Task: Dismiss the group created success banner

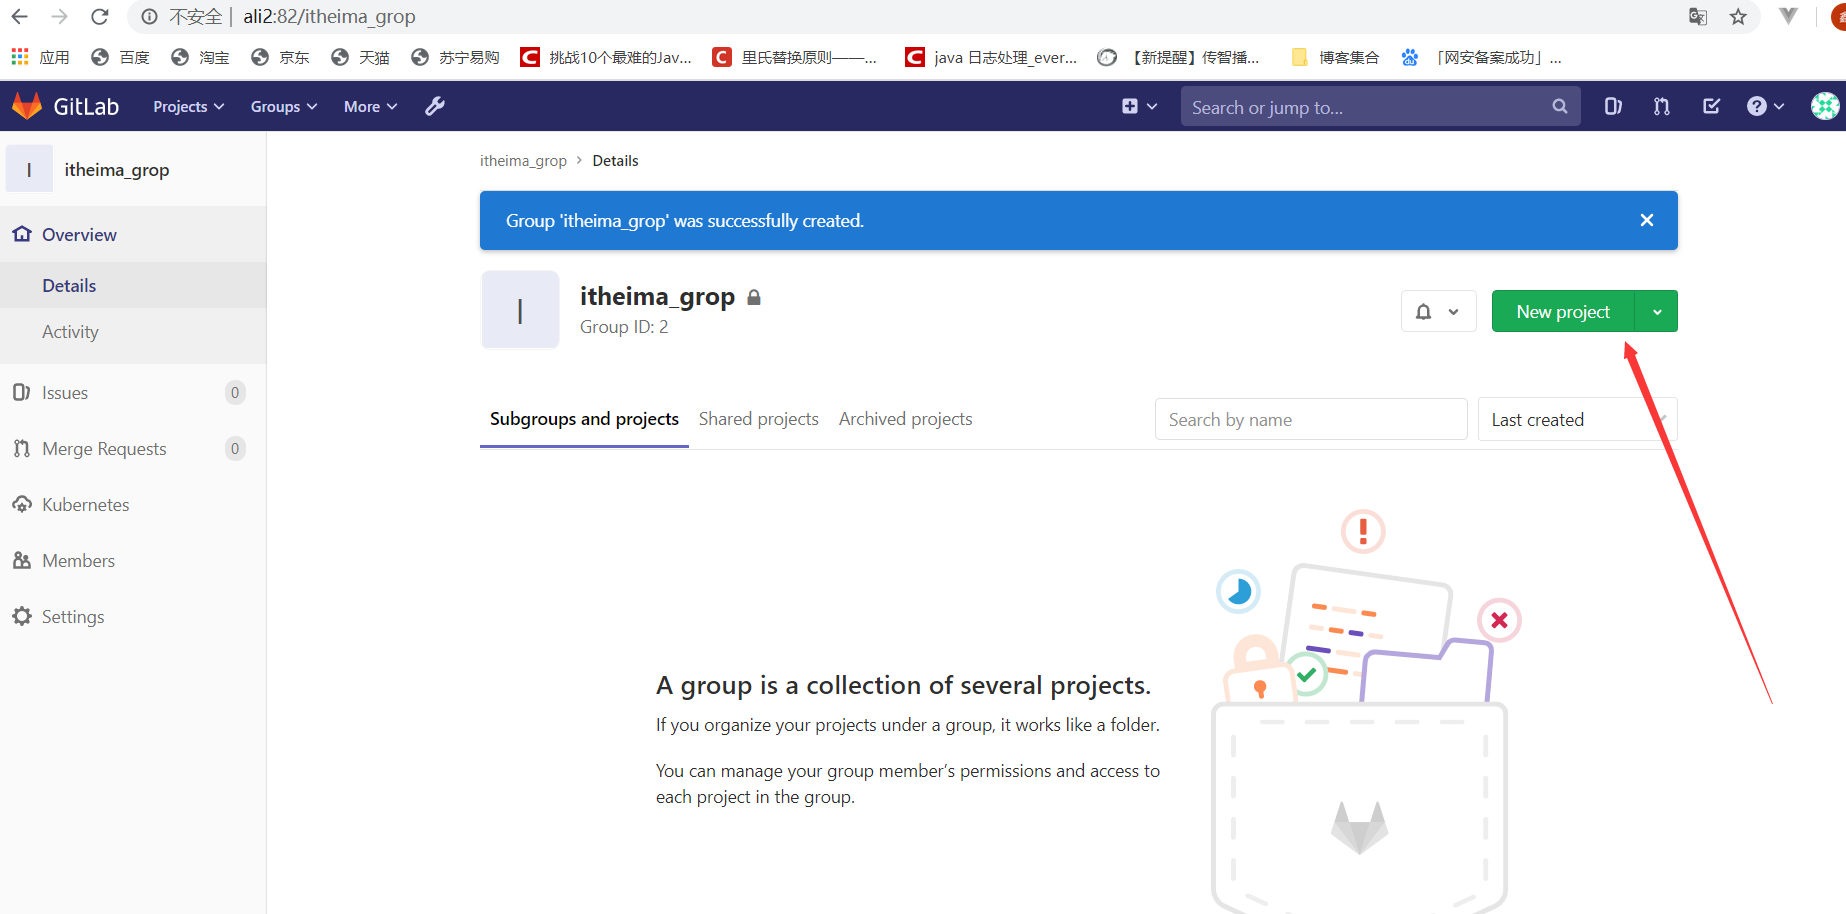Action: click(x=1646, y=220)
